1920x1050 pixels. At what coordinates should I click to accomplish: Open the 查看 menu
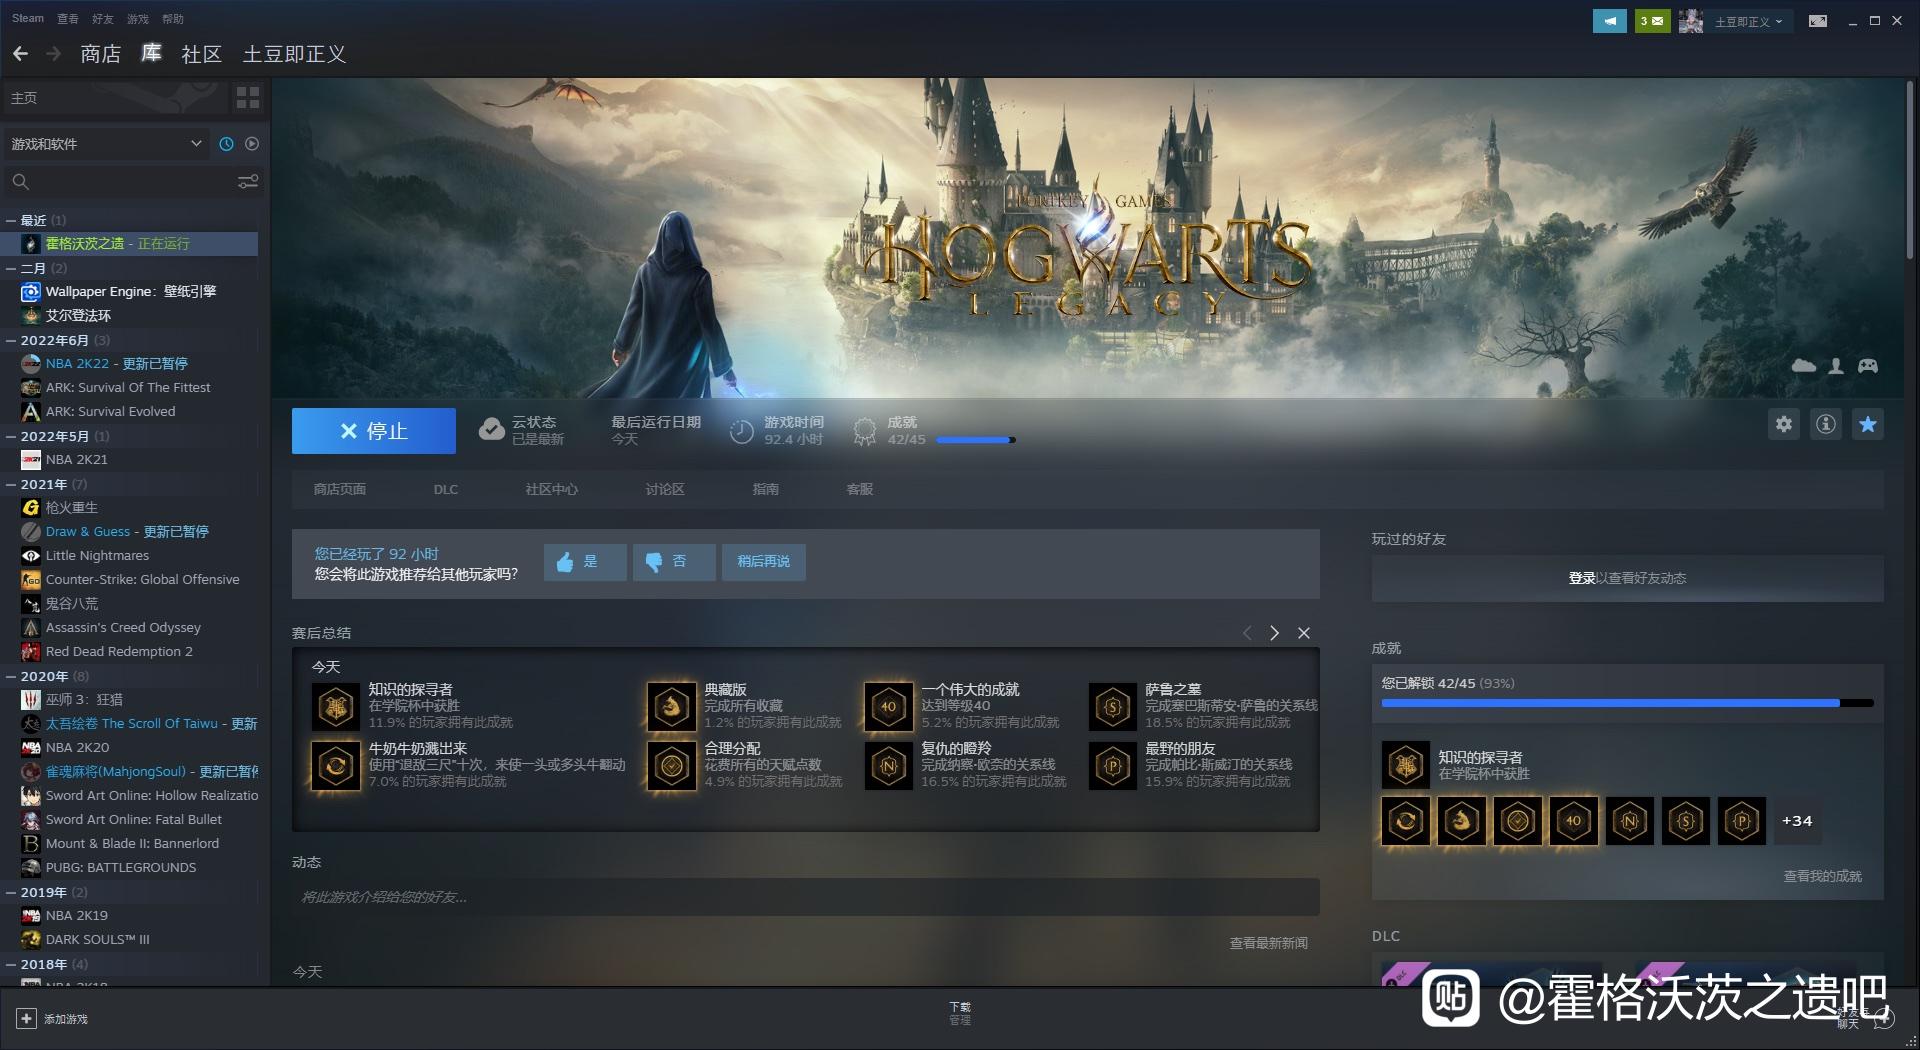pos(67,19)
